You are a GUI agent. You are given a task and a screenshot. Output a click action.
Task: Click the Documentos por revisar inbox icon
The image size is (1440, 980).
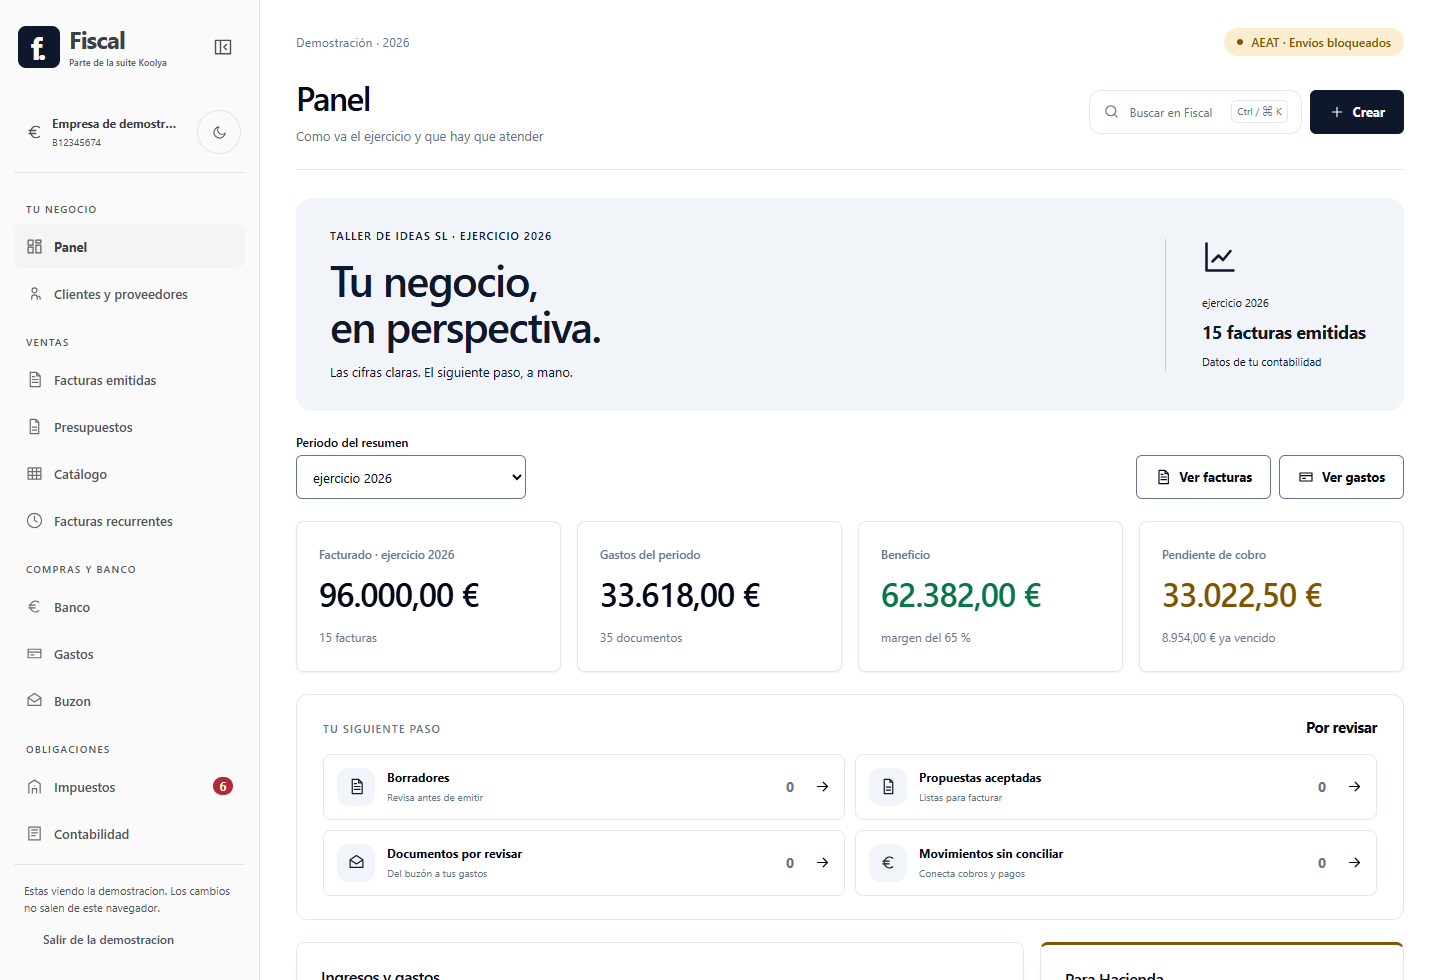[356, 863]
